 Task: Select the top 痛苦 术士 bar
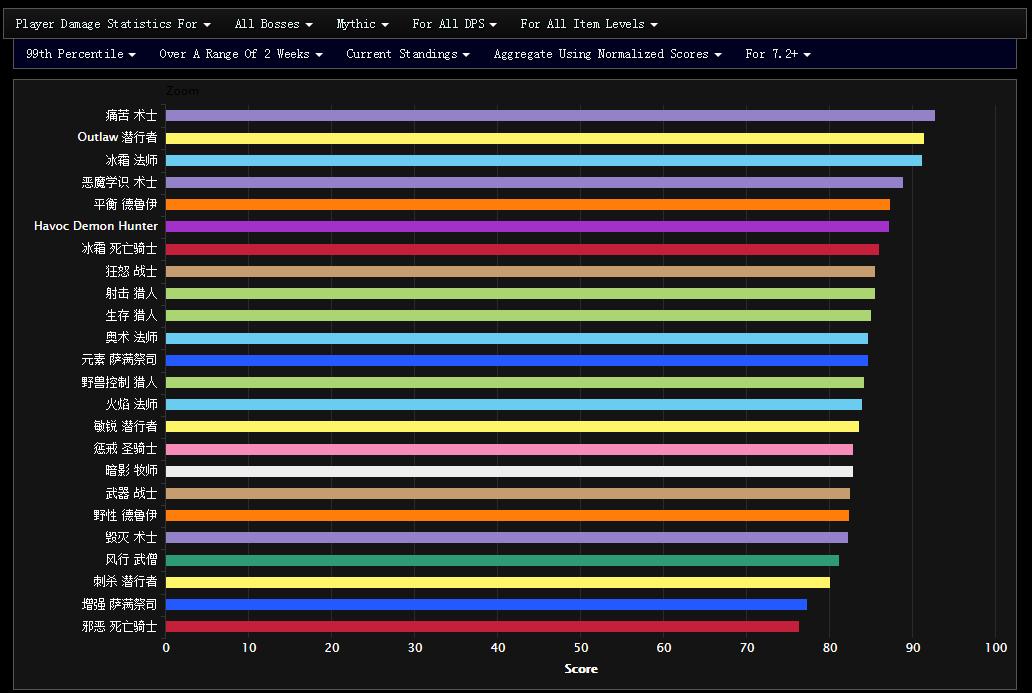click(x=550, y=116)
